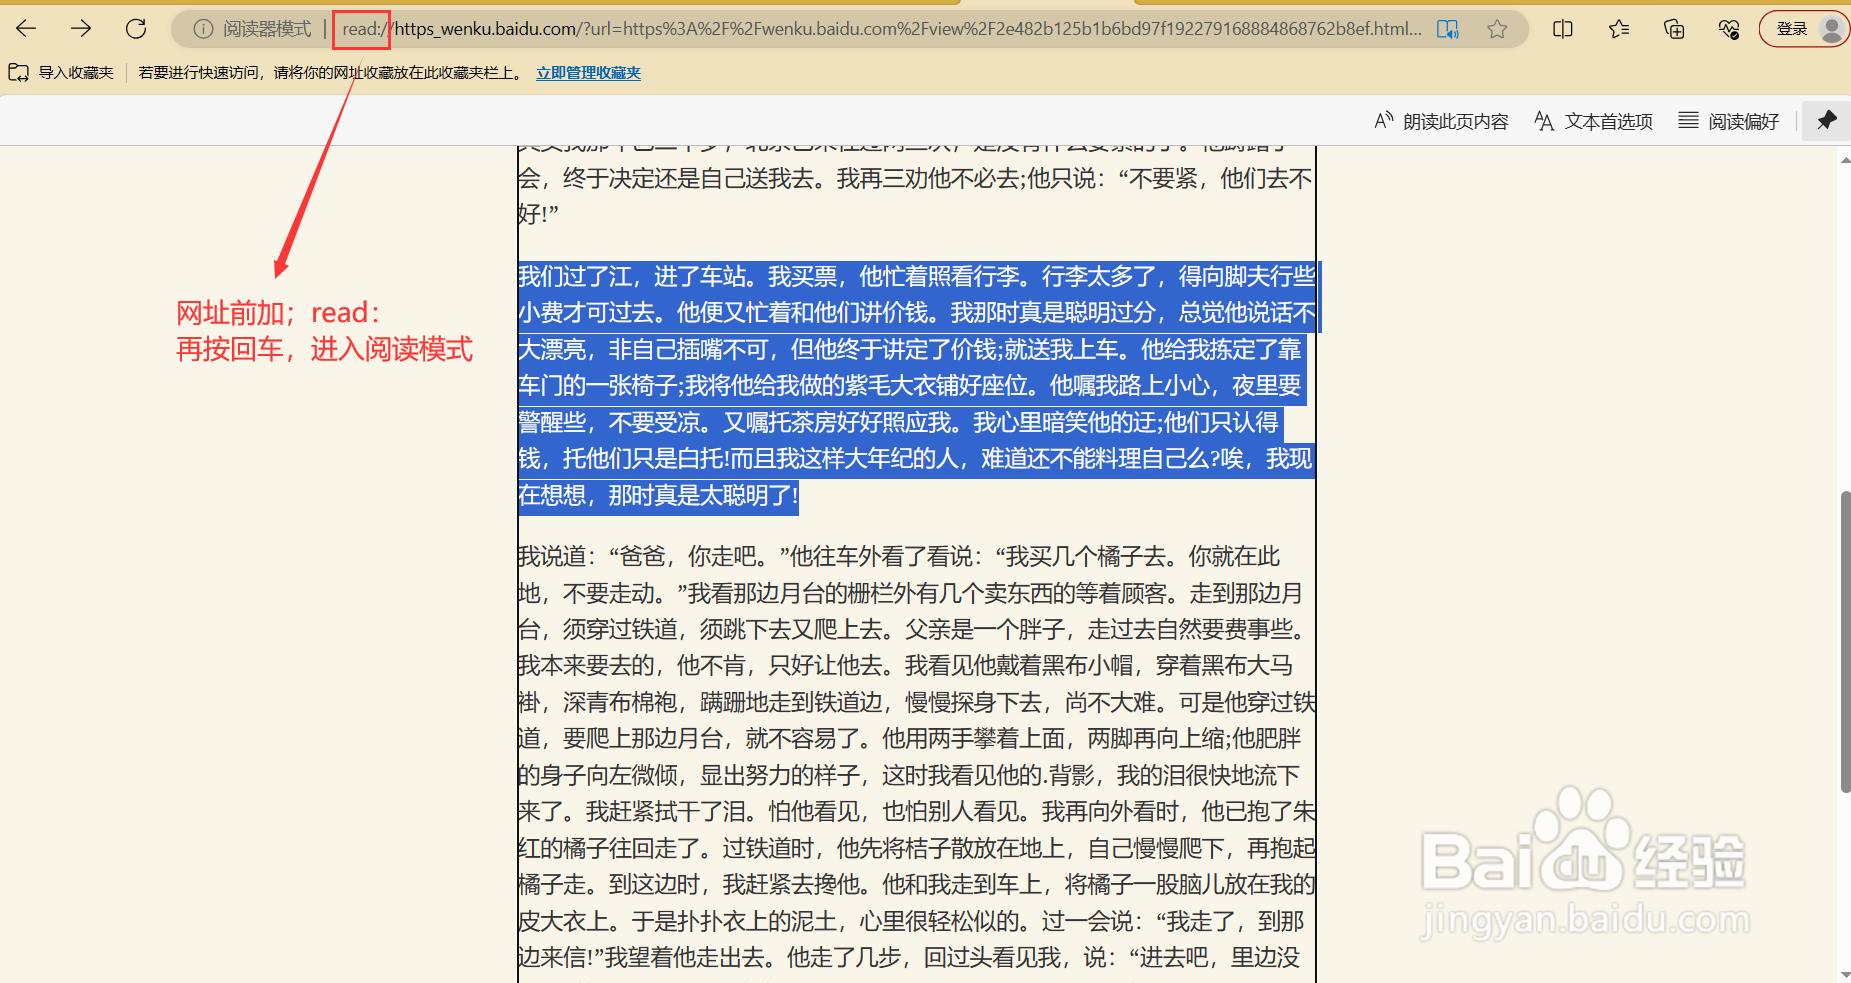
Task: Click scrollbar down arrow
Action: click(1845, 974)
